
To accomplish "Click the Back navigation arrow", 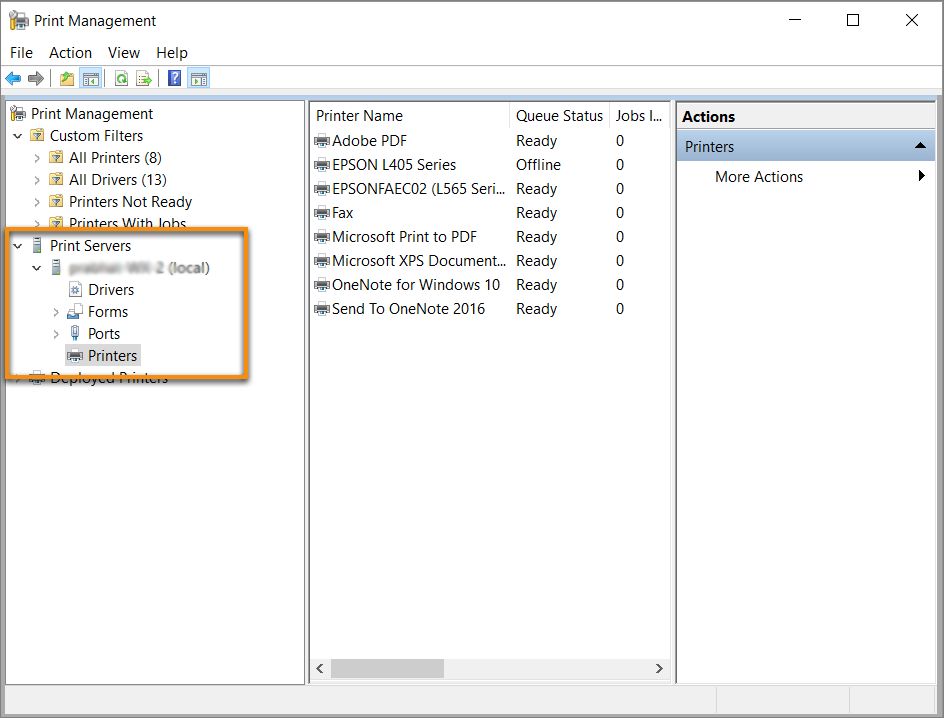I will coord(12,78).
